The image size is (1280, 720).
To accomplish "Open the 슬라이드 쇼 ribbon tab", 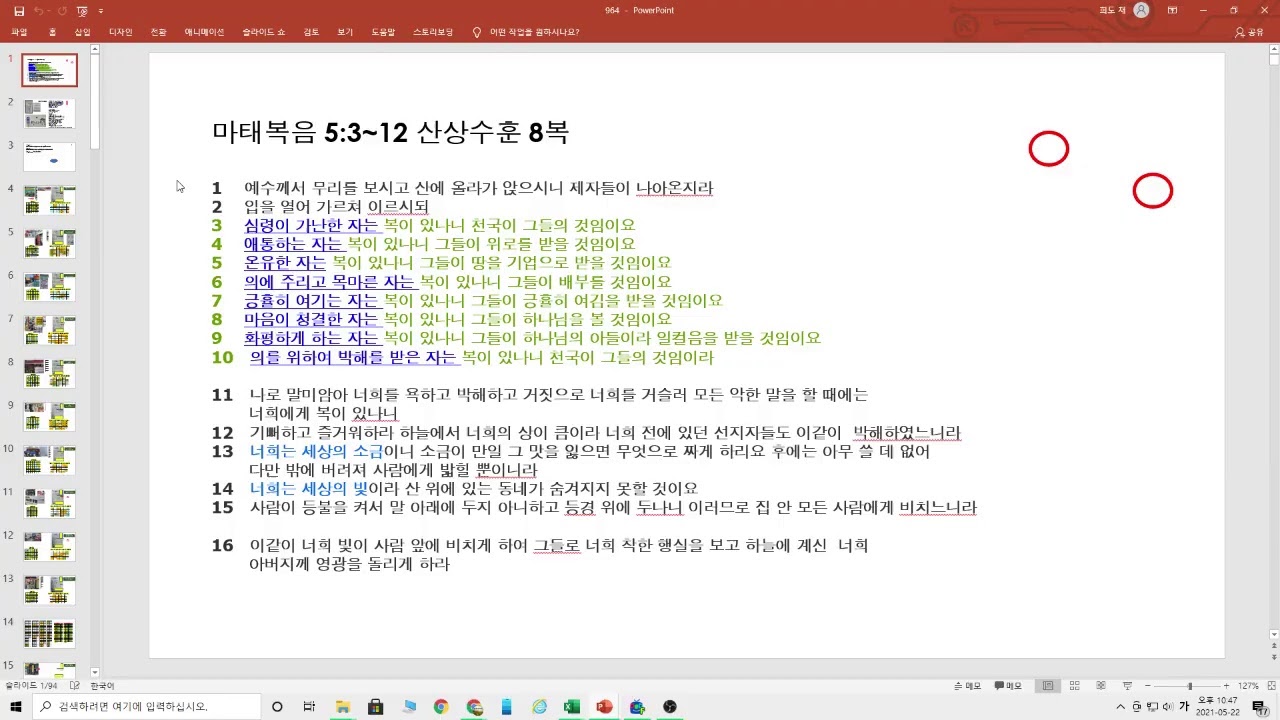I will coord(263,32).
